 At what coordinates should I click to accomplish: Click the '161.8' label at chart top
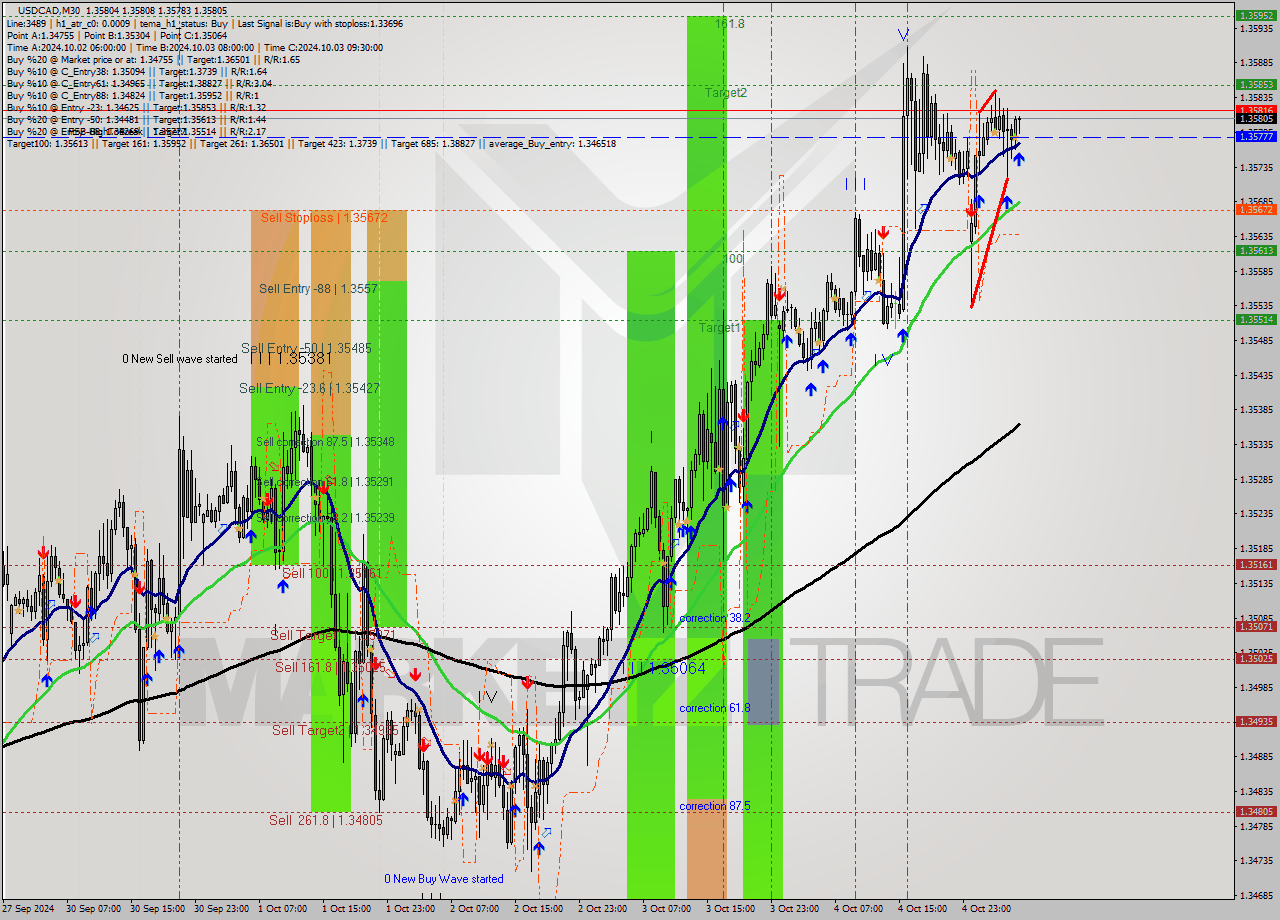pyautogui.click(x=730, y=23)
